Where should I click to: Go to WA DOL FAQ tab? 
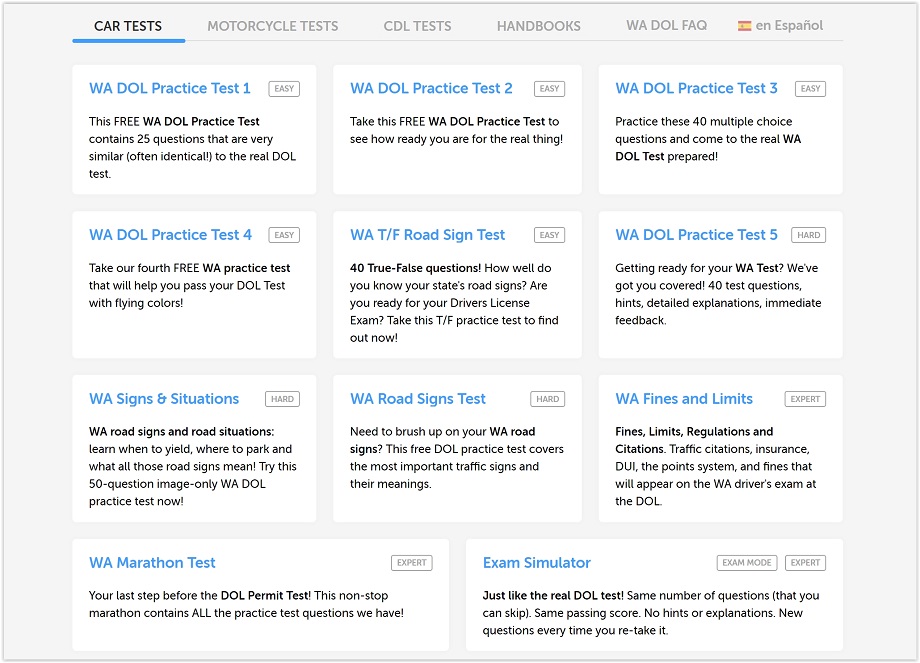666,25
